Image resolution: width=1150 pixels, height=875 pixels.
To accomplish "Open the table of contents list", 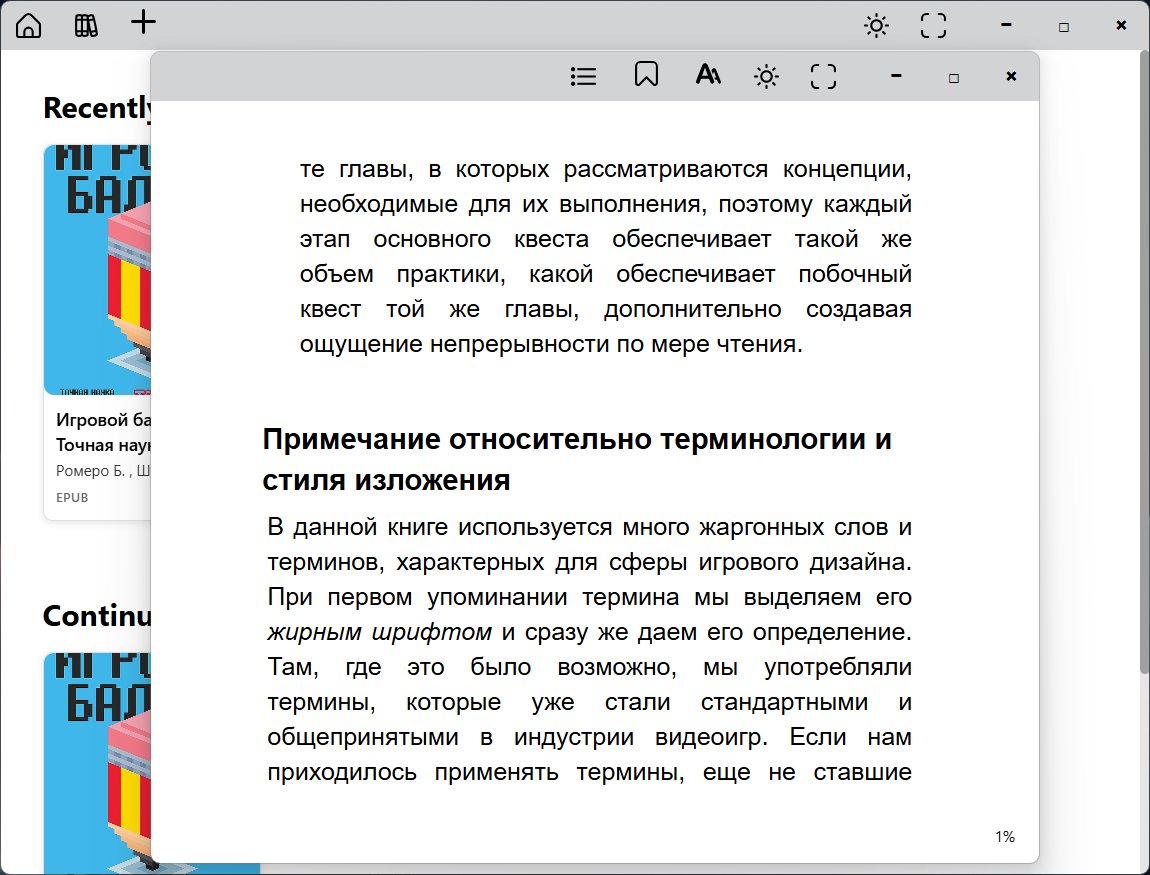I will coord(583,76).
